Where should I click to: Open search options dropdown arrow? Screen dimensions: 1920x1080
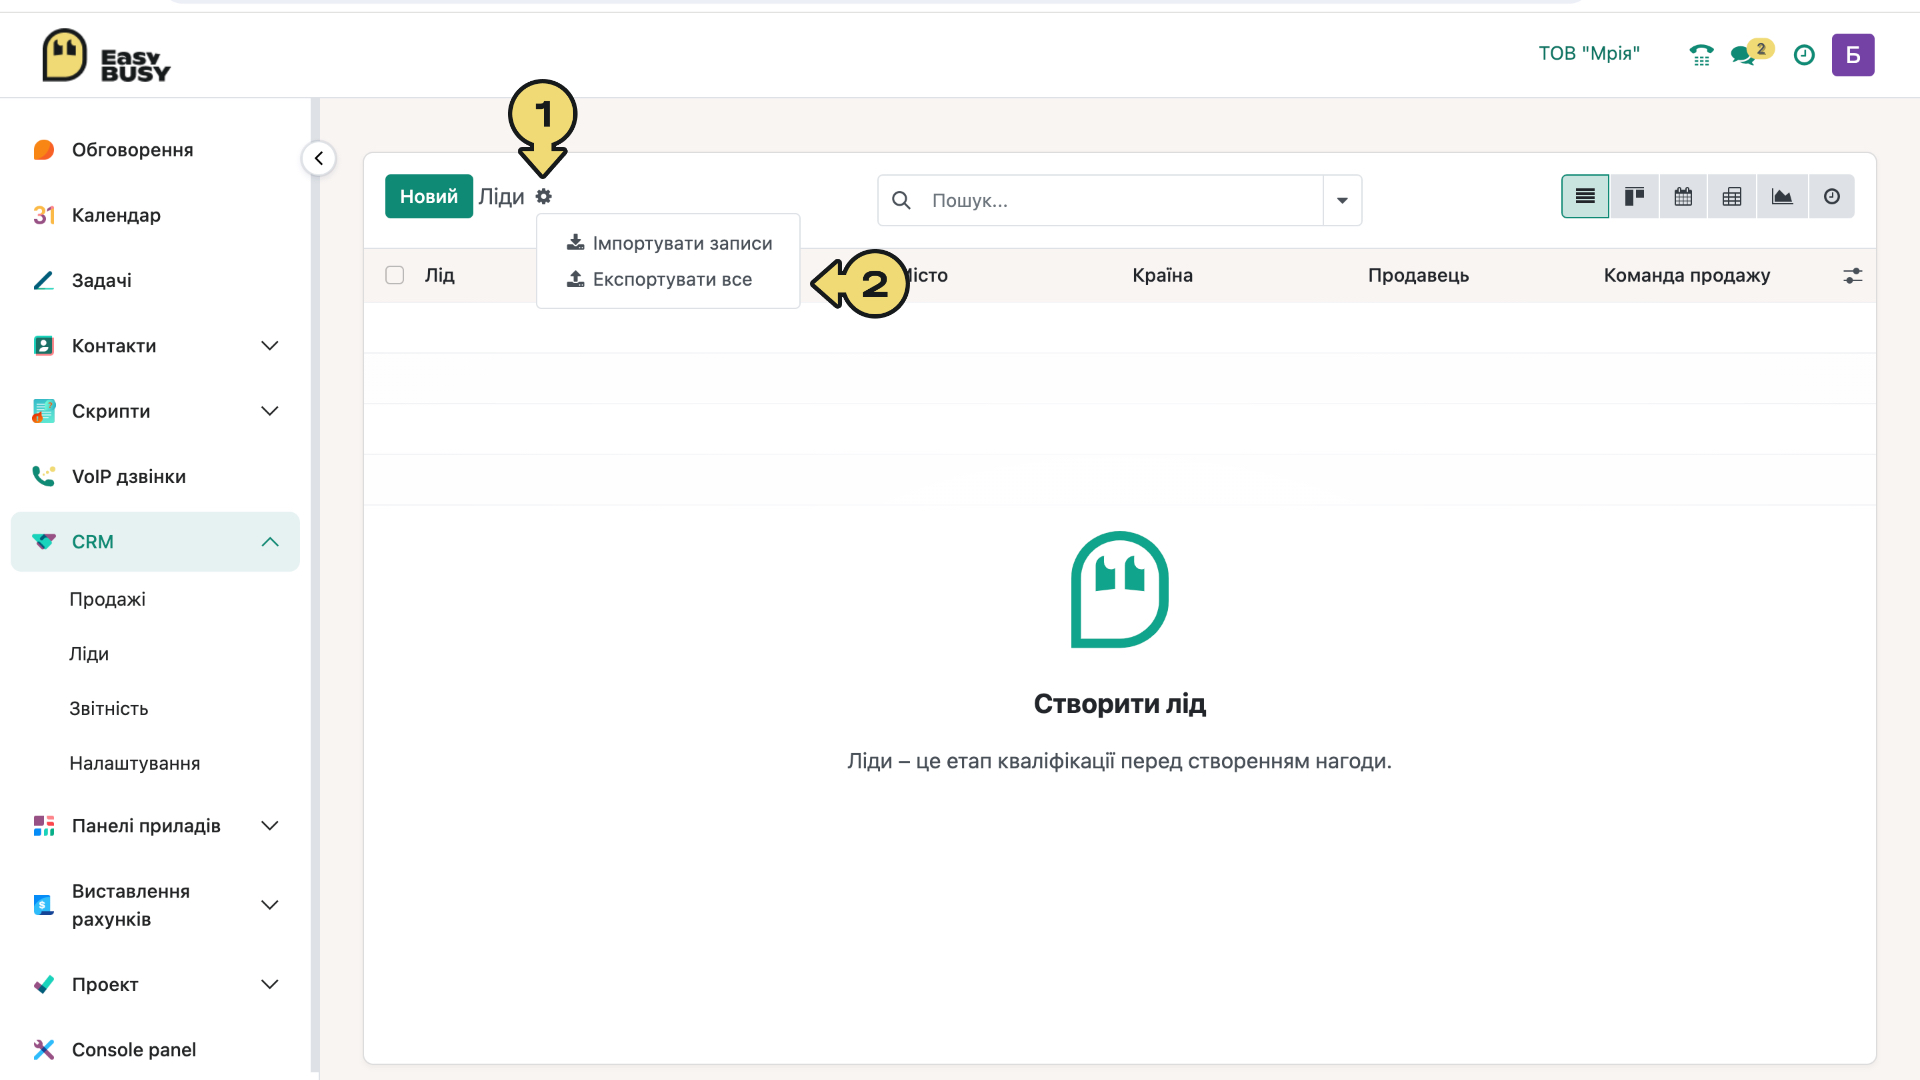[x=1342, y=201]
